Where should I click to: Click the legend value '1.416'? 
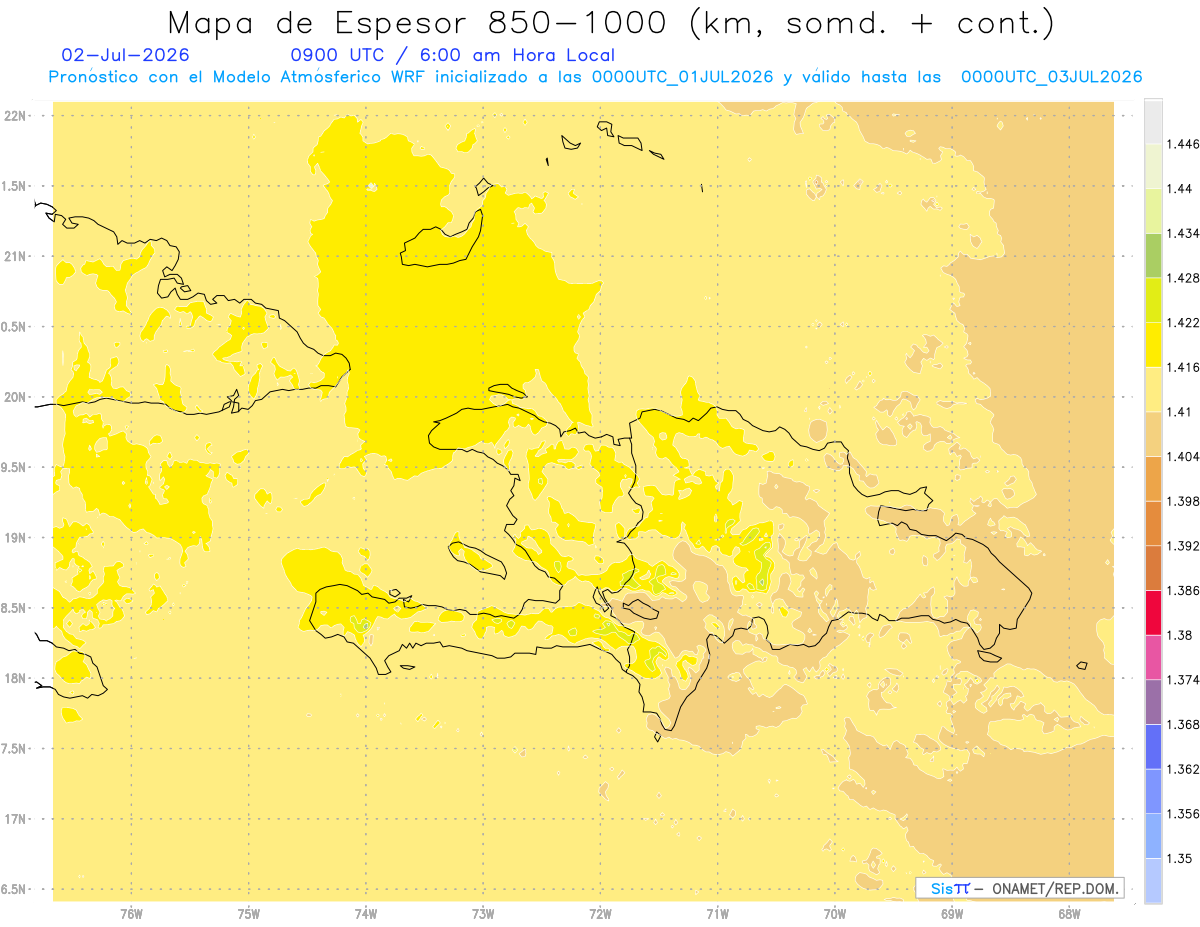[1184, 367]
